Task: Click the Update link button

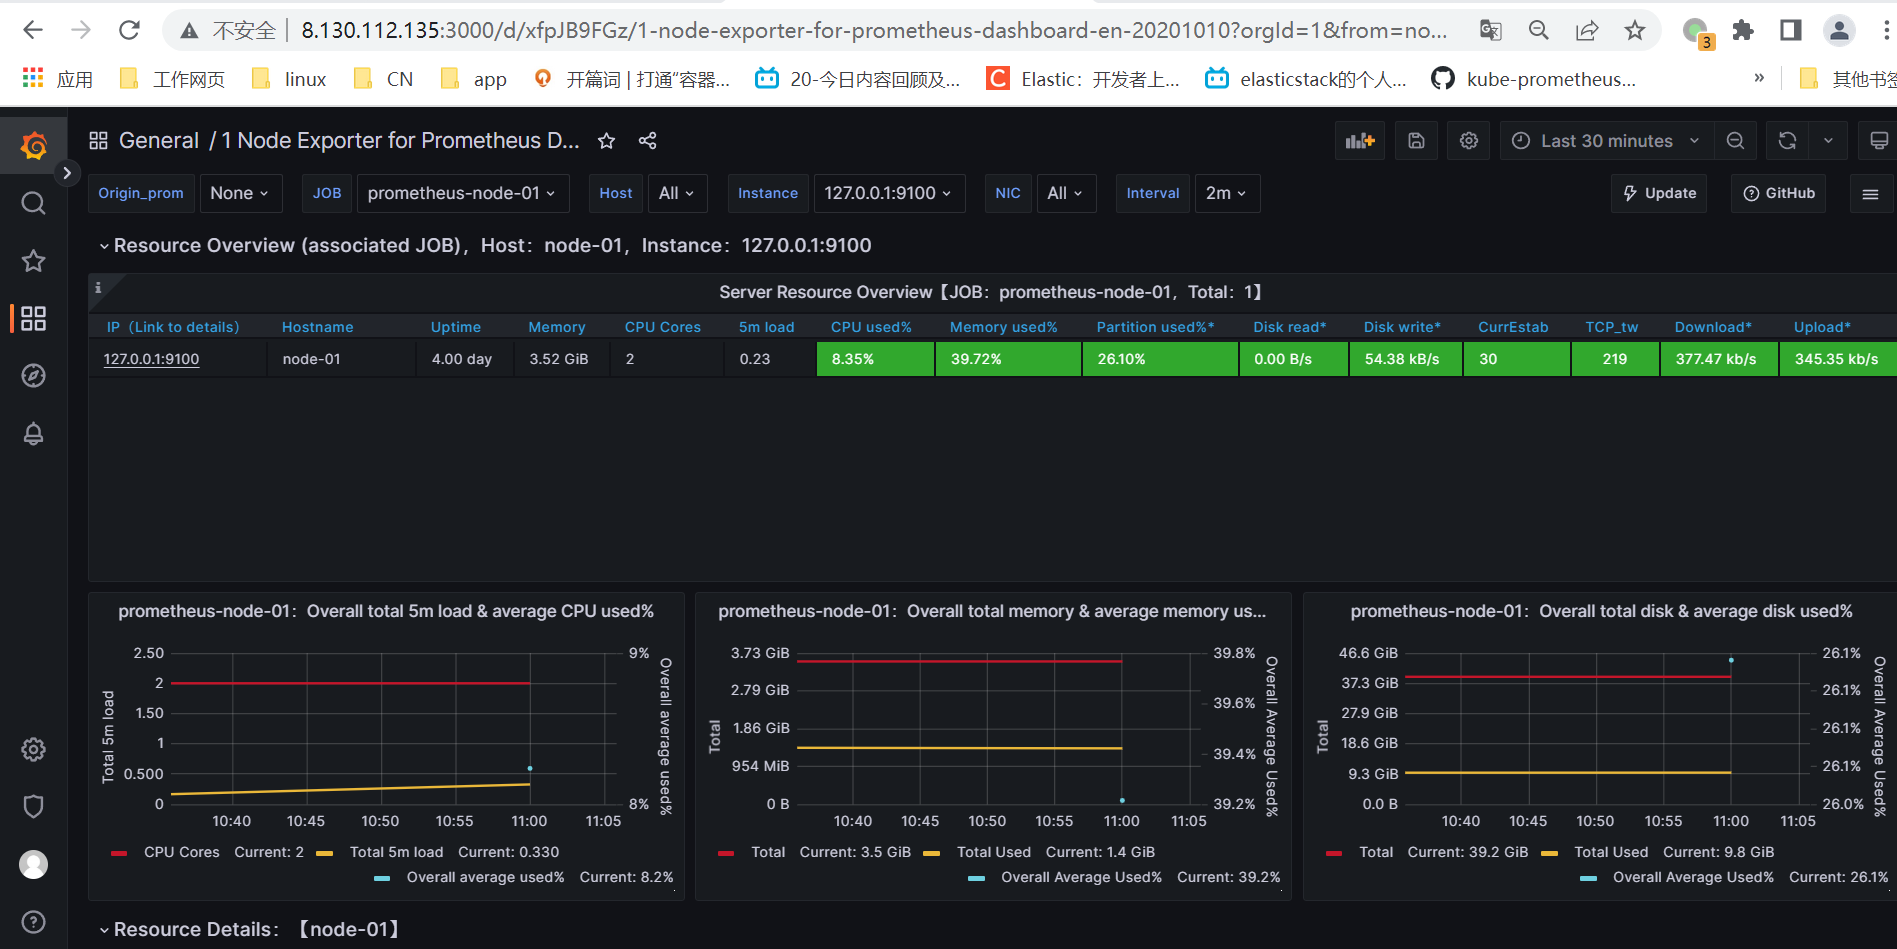Action: point(1659,193)
